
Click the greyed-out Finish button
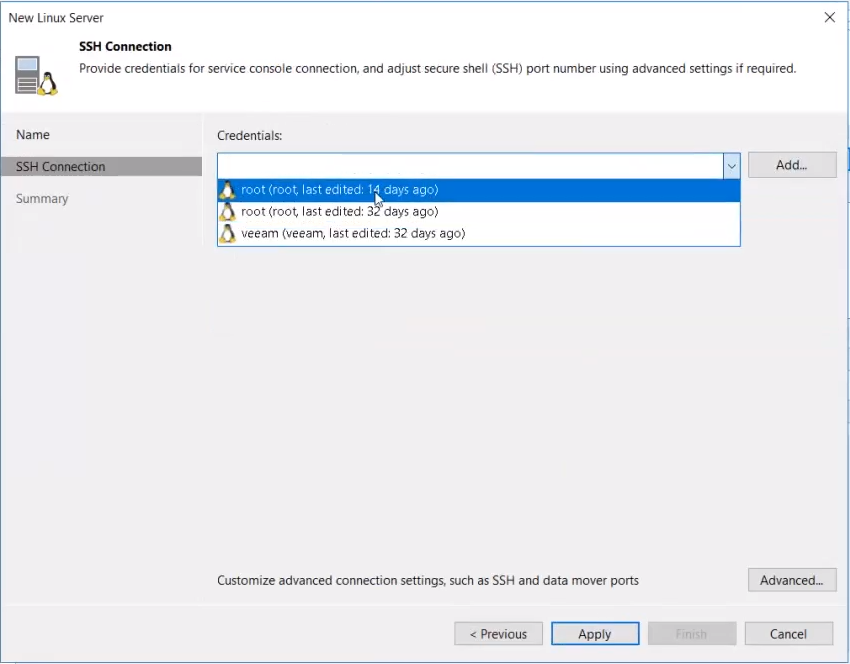692,634
